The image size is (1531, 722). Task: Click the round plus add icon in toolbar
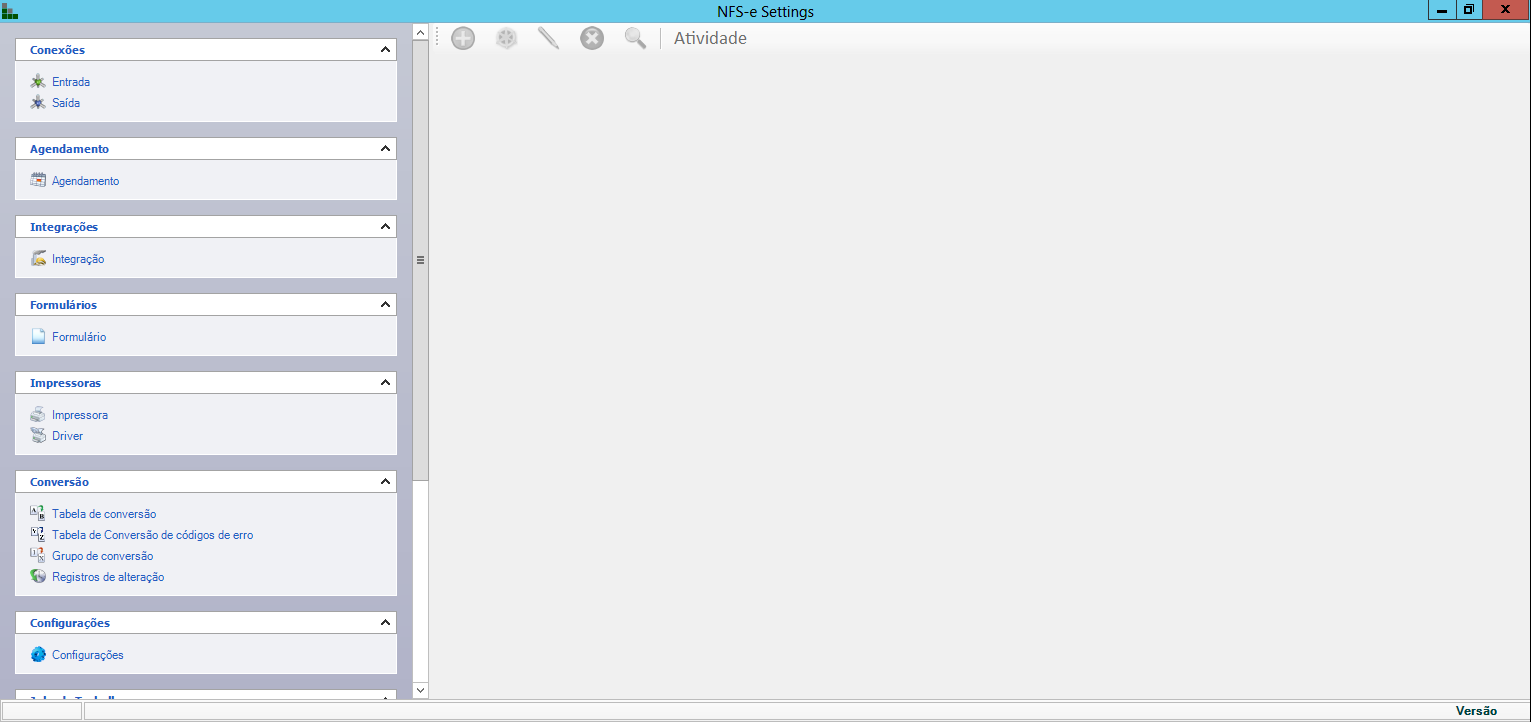coord(463,39)
